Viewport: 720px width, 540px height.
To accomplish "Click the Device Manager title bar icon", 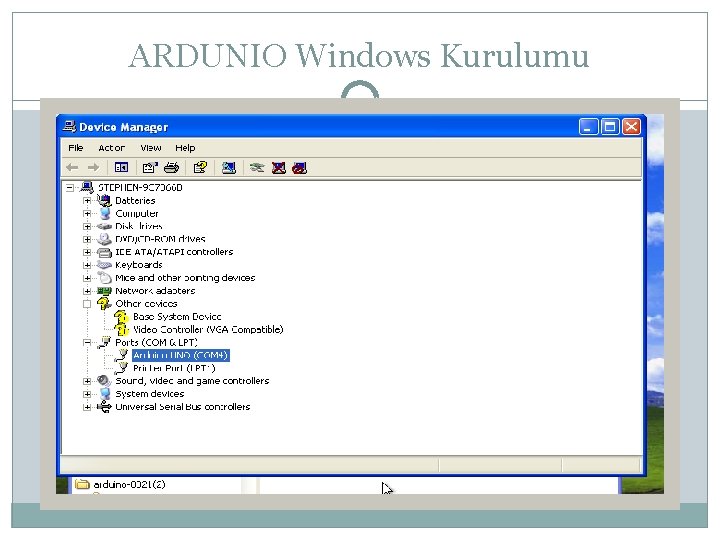I will pos(69,126).
